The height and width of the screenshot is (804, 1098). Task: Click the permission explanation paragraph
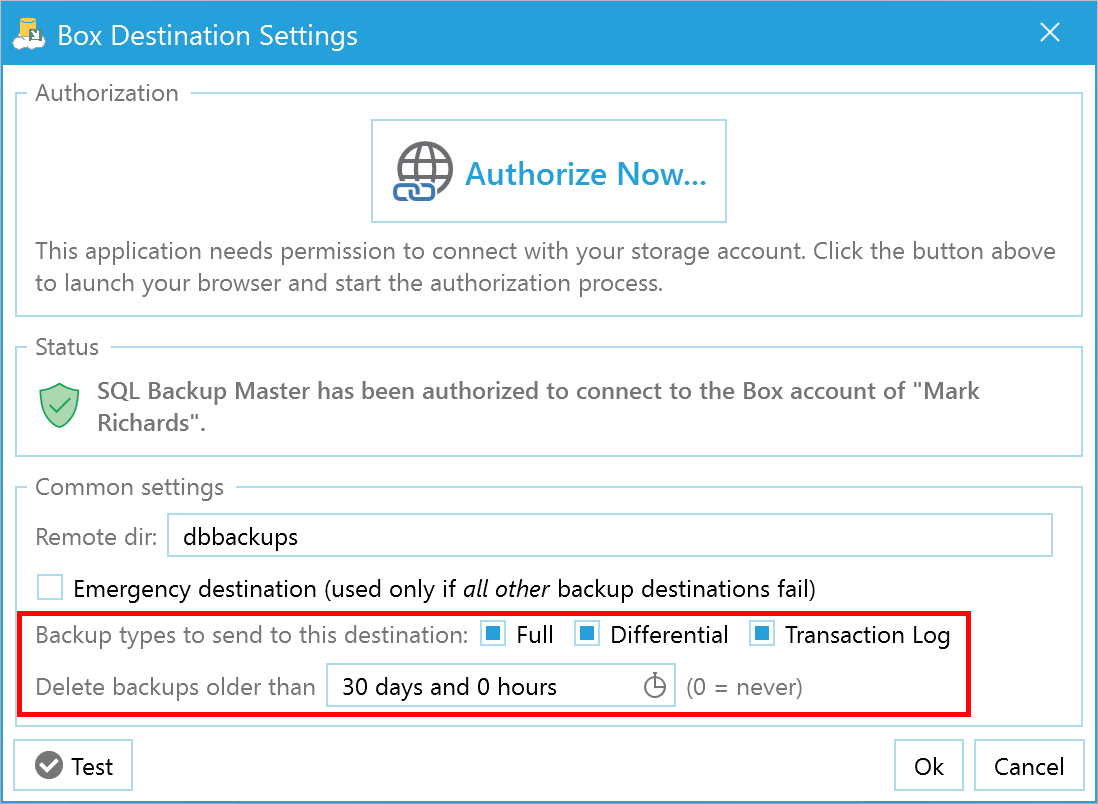(545, 267)
